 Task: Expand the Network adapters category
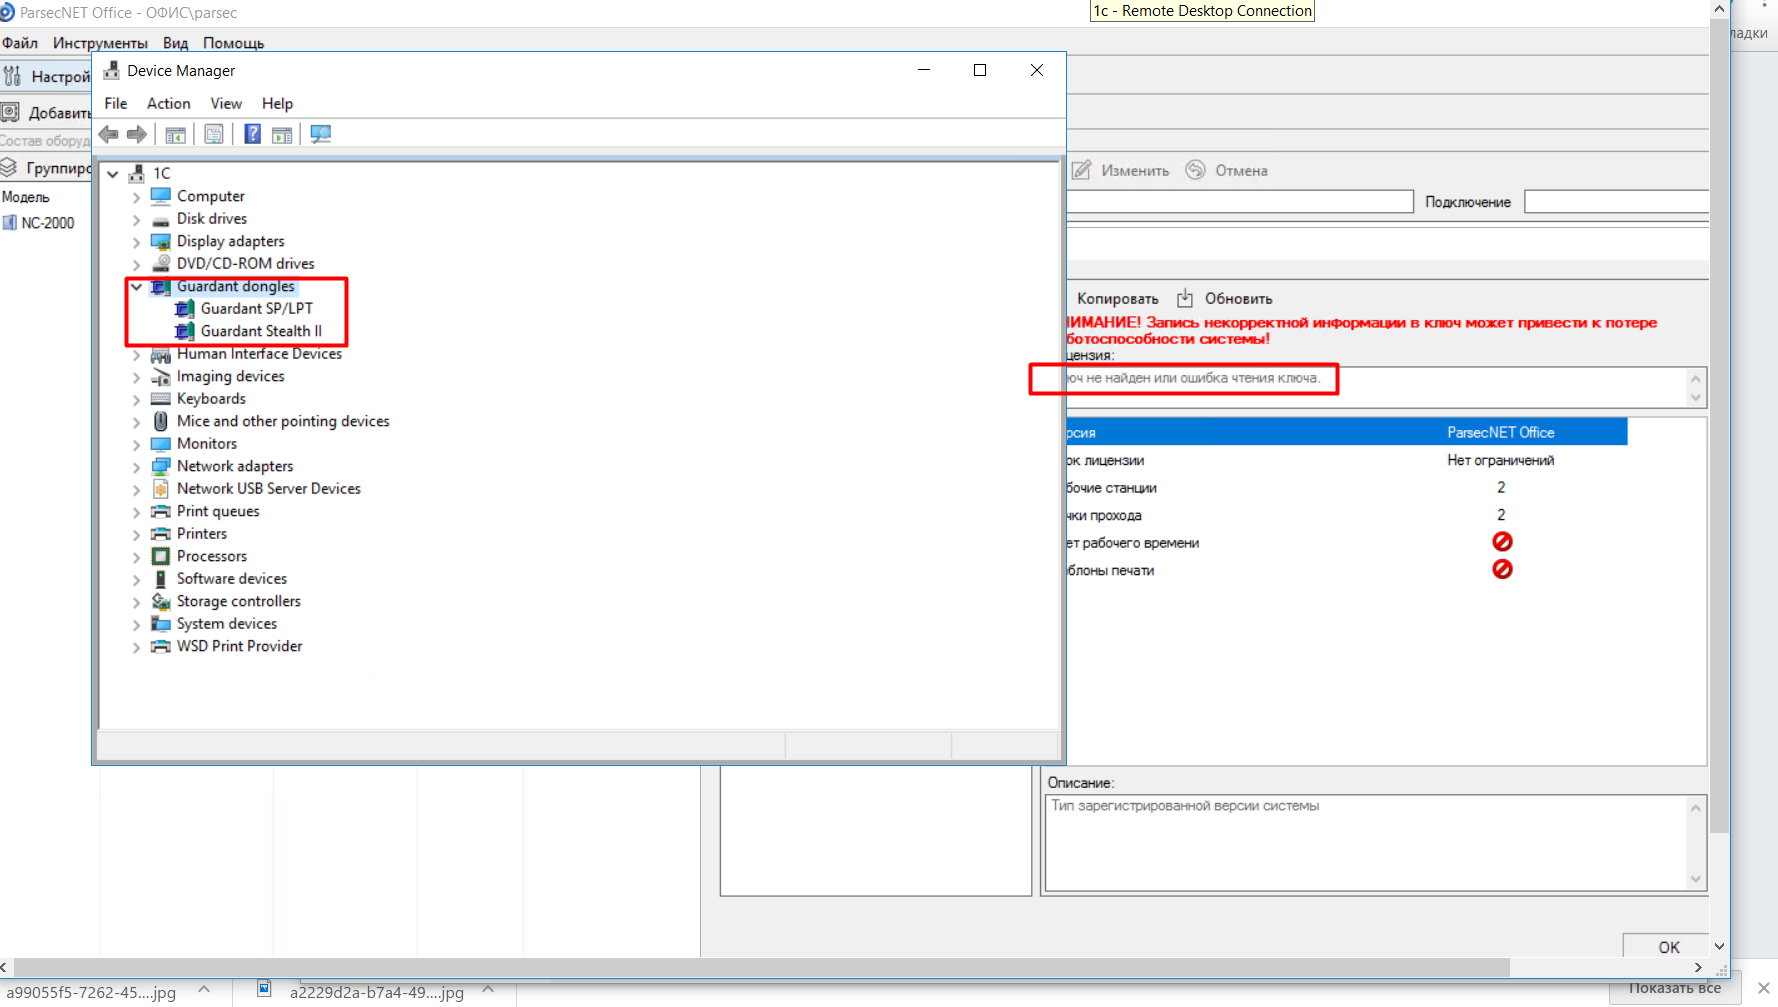tap(136, 467)
